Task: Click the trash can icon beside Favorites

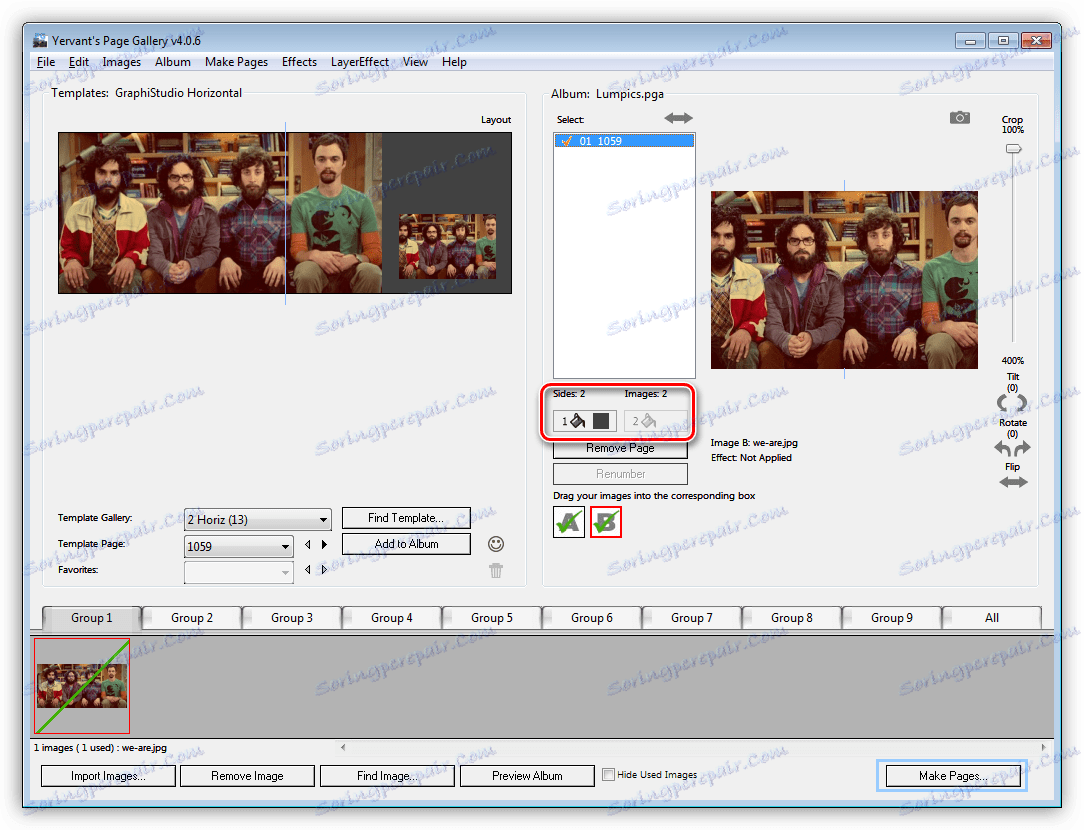Action: [x=496, y=570]
